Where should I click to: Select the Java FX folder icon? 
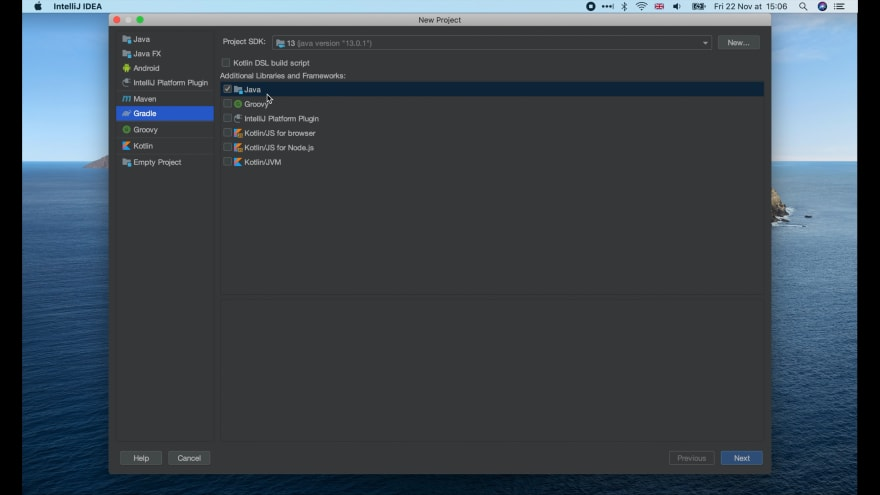(x=127, y=54)
